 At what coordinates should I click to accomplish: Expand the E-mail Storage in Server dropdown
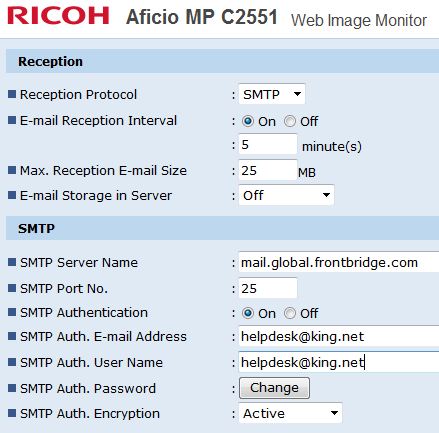286,195
